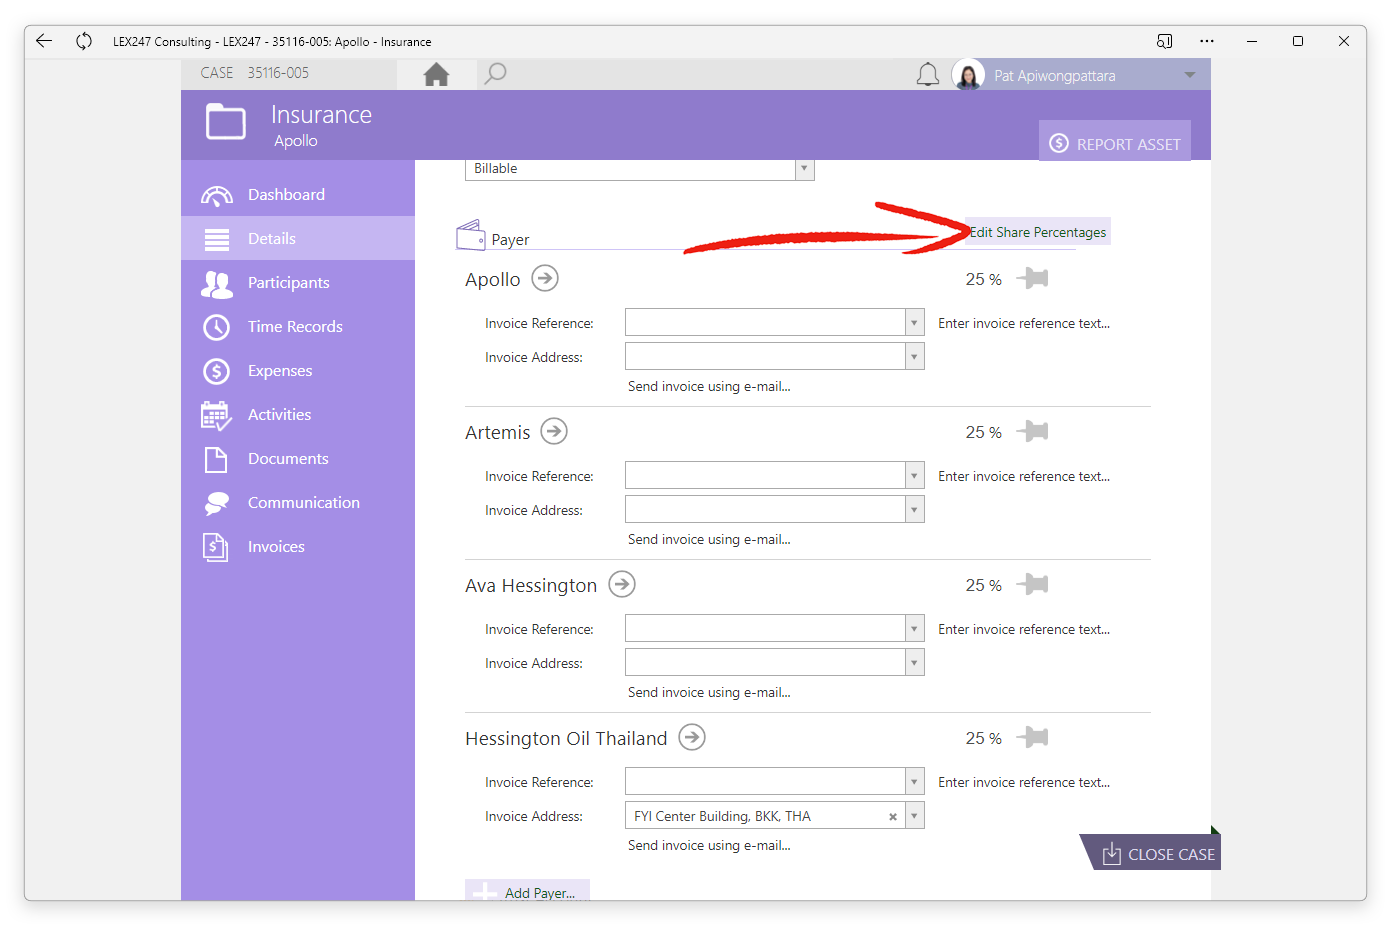Open Hessington Oil Thailand arrow icon
Viewport: 1390px width, 925px height.
point(692,737)
